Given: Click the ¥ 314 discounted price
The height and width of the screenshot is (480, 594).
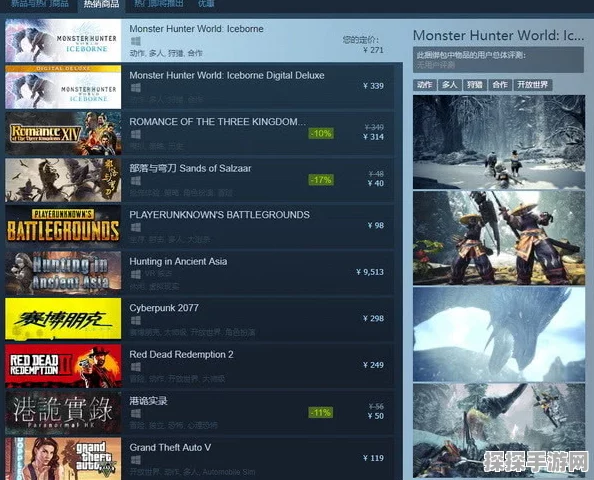Looking at the screenshot, I should click(x=373, y=137).
